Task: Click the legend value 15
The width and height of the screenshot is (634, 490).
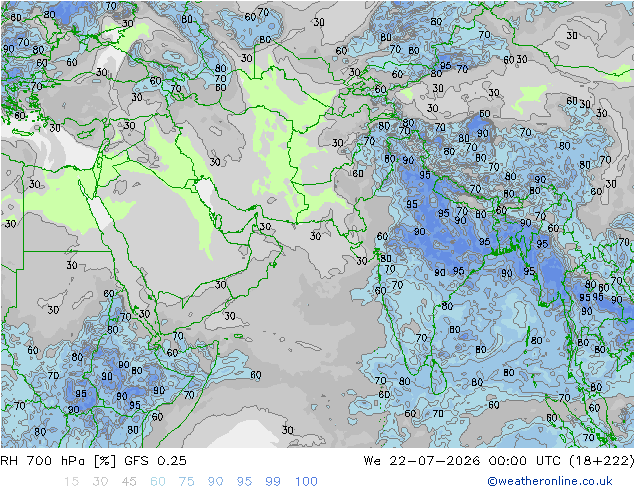Action: tap(71, 482)
